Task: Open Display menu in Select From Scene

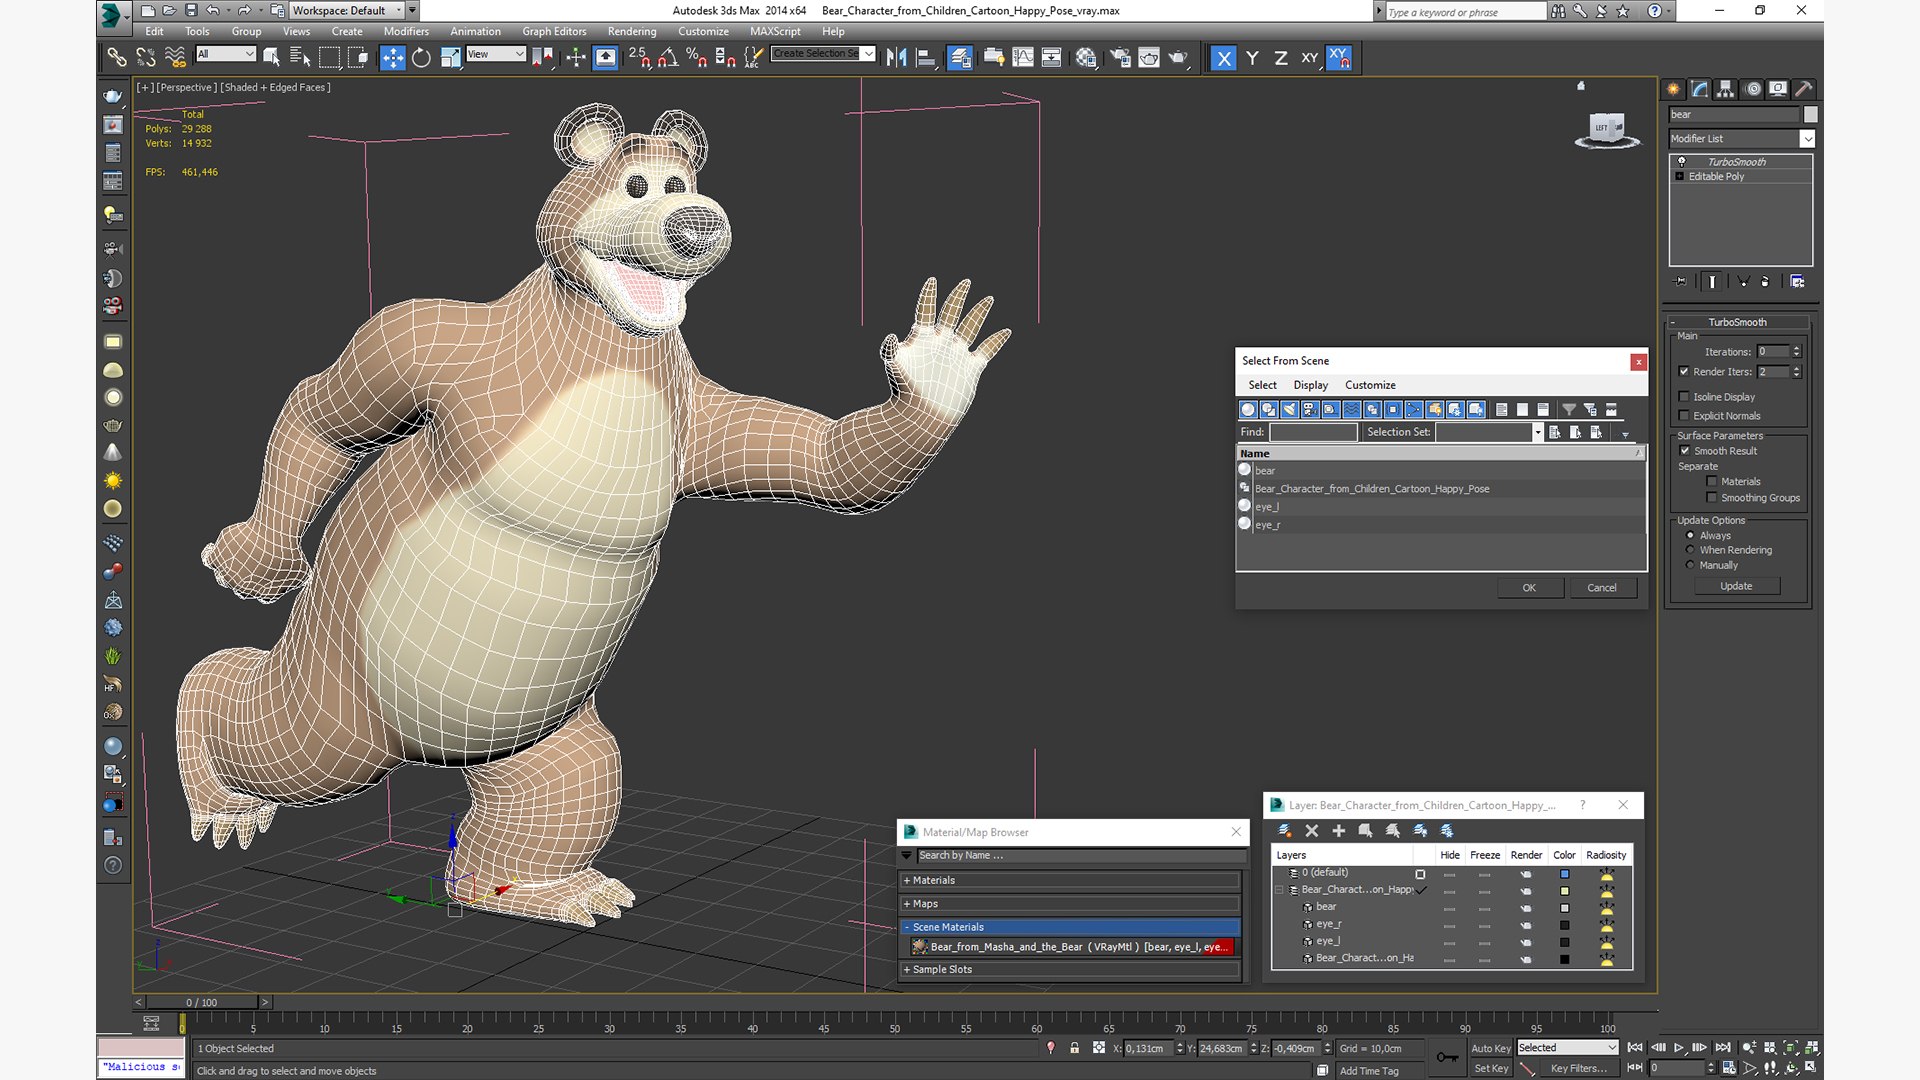Action: [x=1310, y=385]
